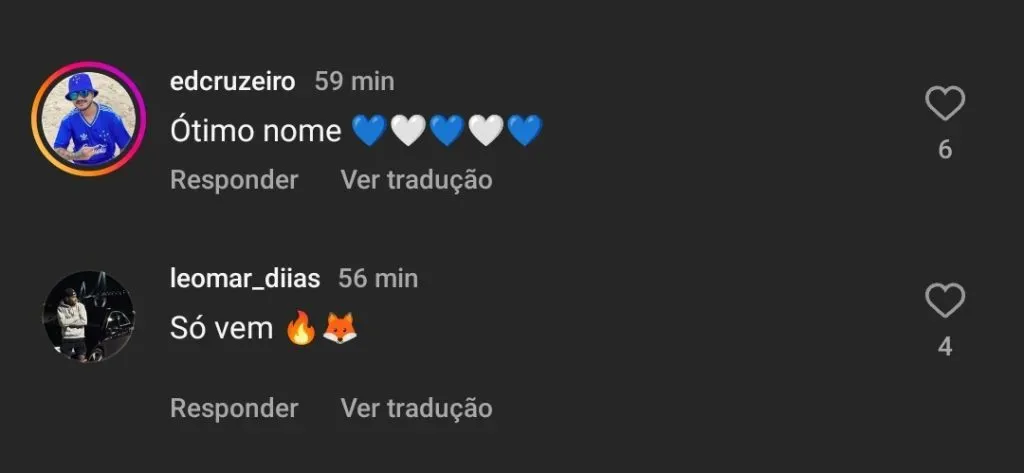View the 4 likes on leomar_diias's comment
Viewport: 1024px width, 473px height.
(x=945, y=347)
